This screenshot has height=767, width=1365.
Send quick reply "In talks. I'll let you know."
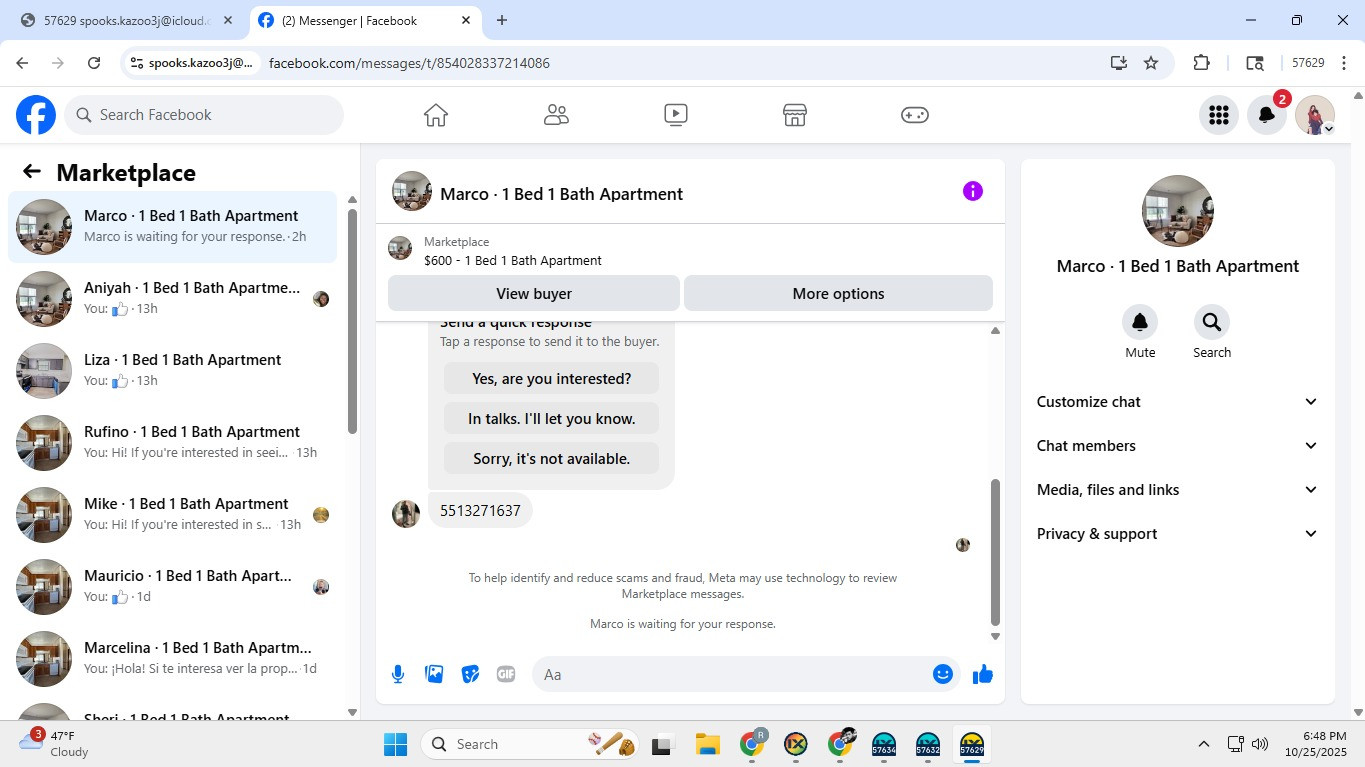[x=552, y=418]
